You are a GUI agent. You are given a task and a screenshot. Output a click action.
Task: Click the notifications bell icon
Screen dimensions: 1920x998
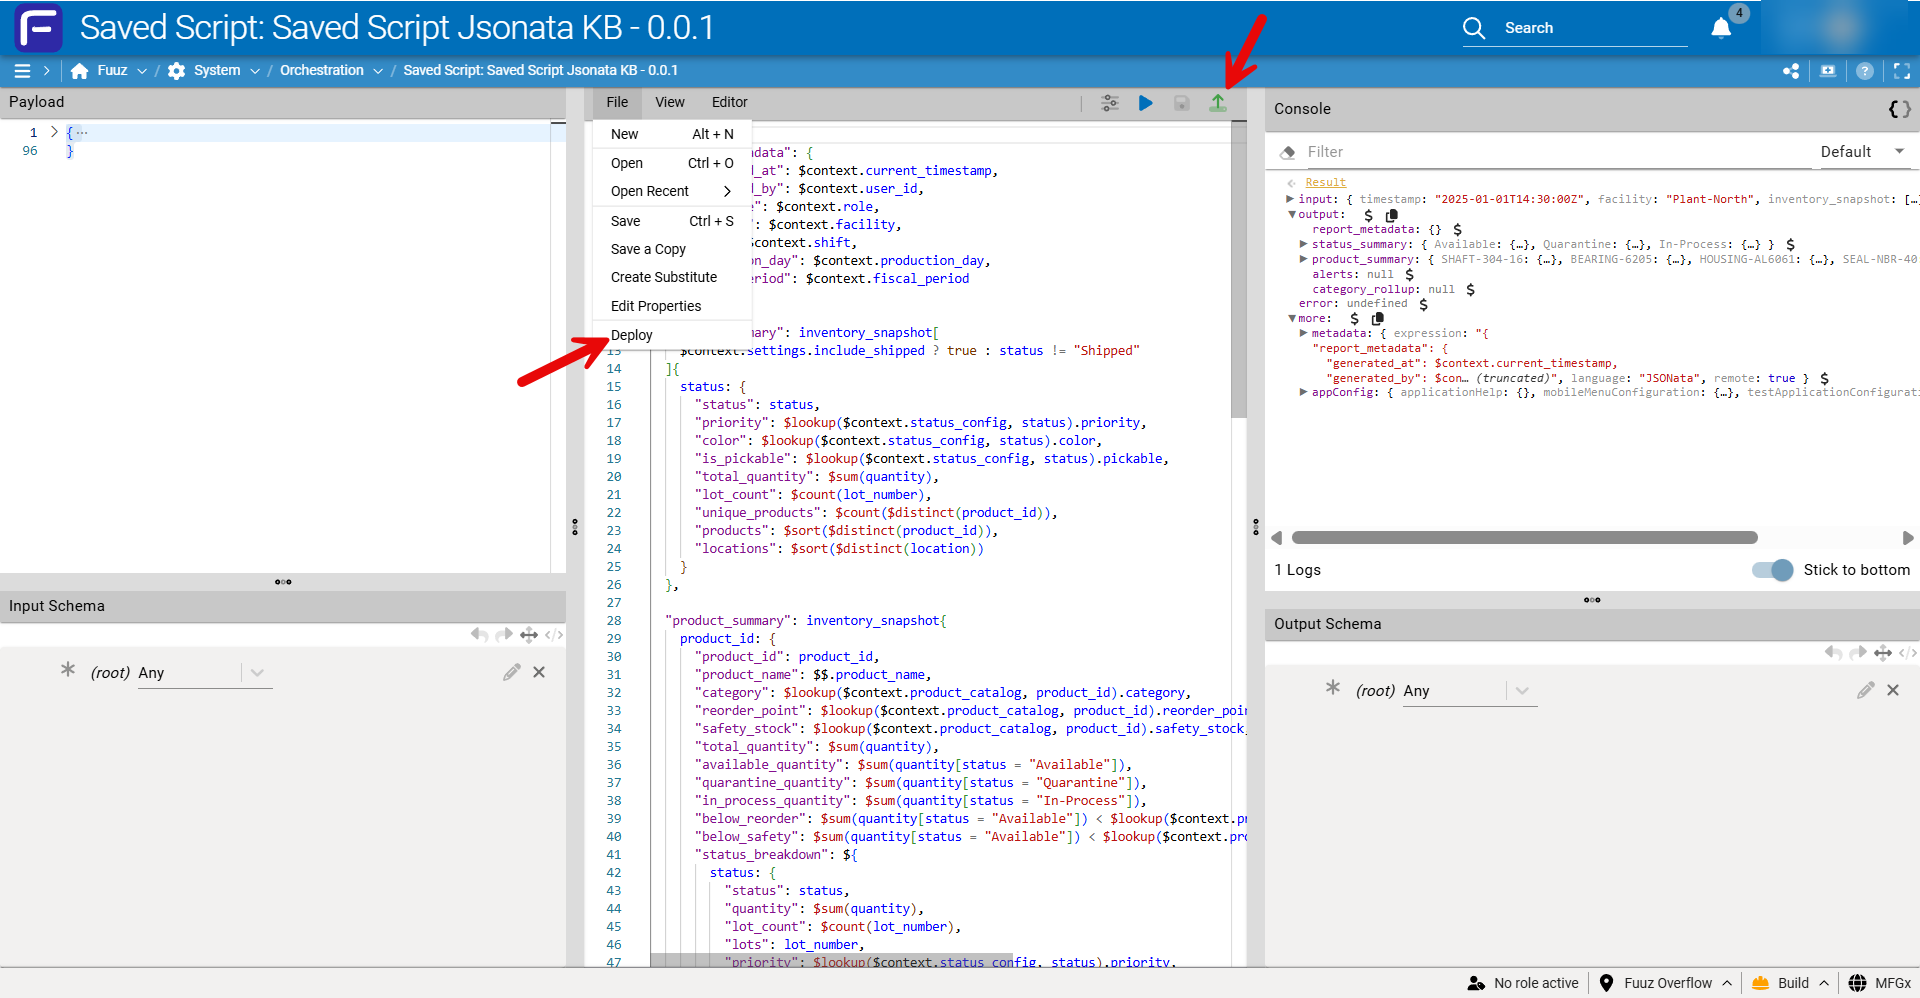tap(1721, 28)
